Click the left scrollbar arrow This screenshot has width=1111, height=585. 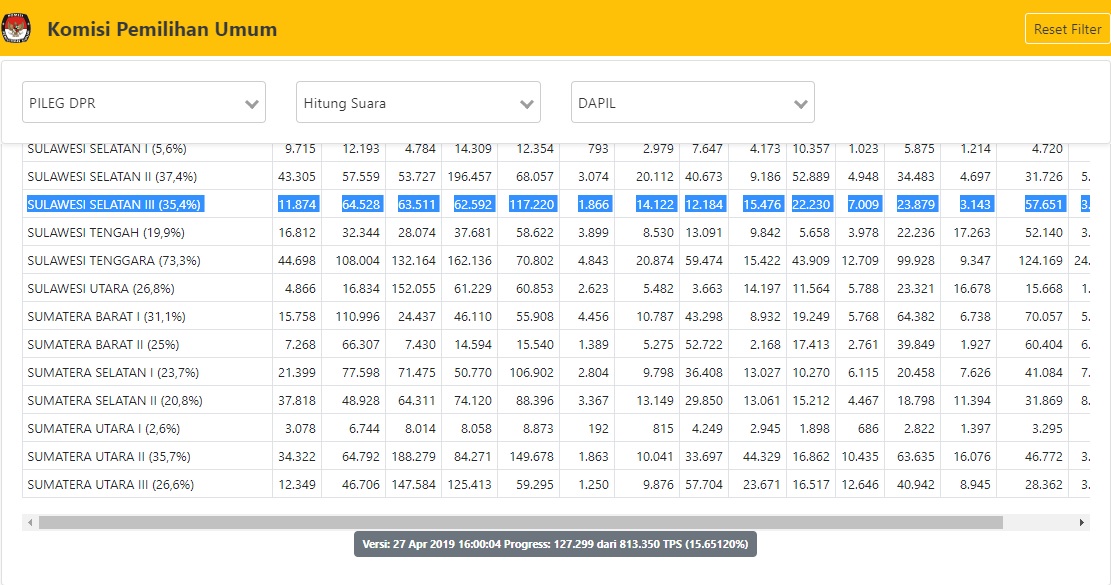pos(30,523)
